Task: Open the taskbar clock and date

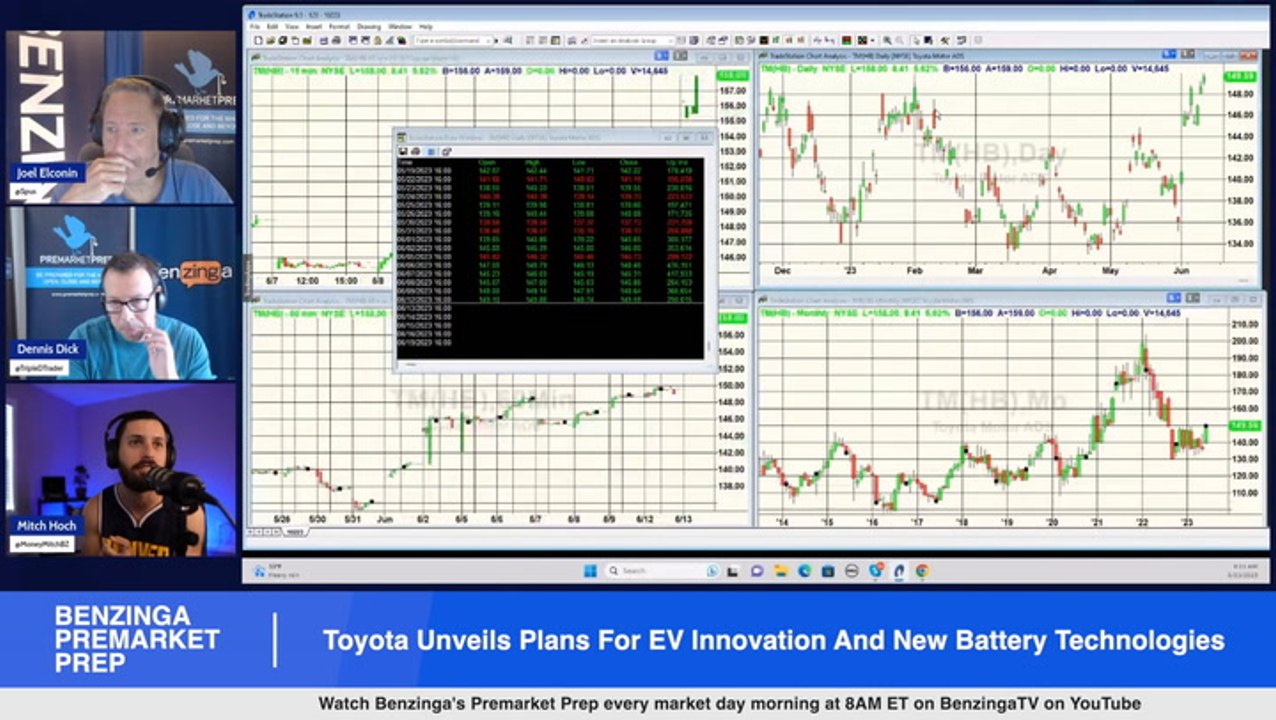Action: [1245, 572]
